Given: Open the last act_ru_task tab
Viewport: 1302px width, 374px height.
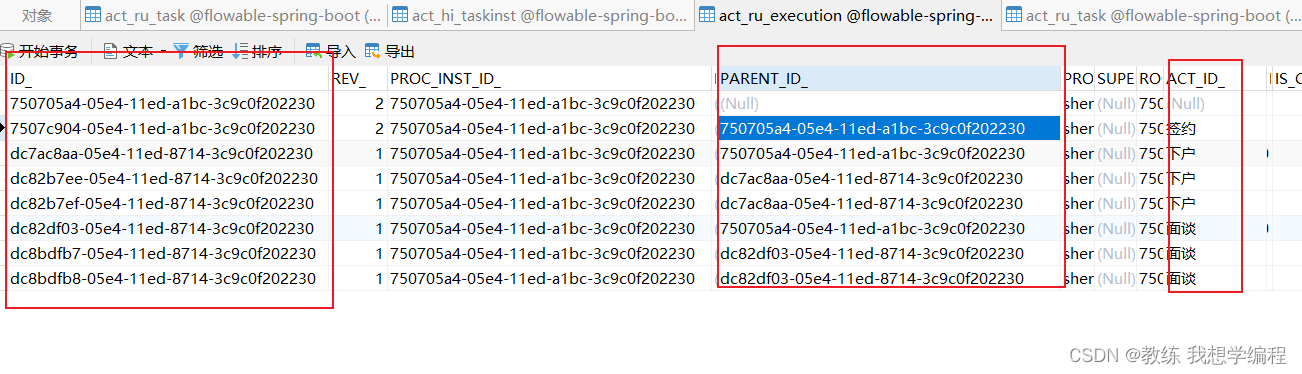Looking at the screenshot, I should tap(1152, 15).
